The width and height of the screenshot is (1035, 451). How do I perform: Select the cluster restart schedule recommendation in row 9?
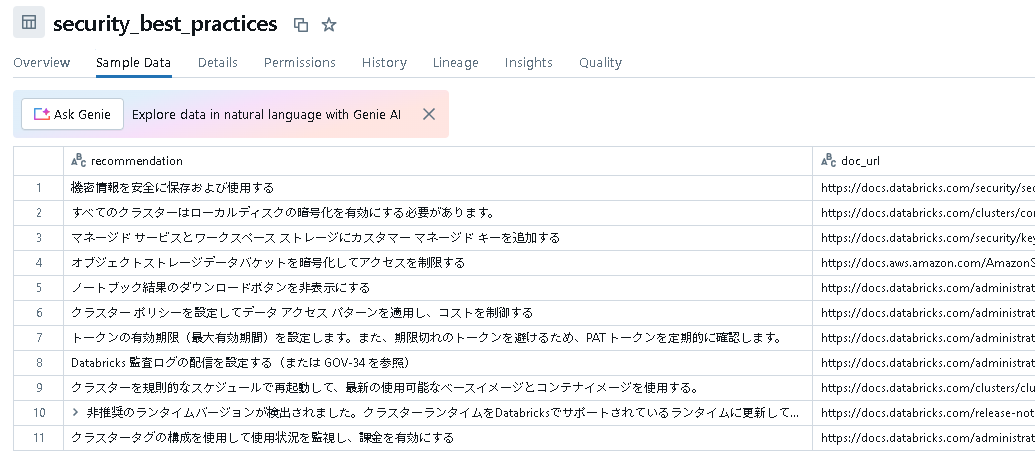(438, 388)
